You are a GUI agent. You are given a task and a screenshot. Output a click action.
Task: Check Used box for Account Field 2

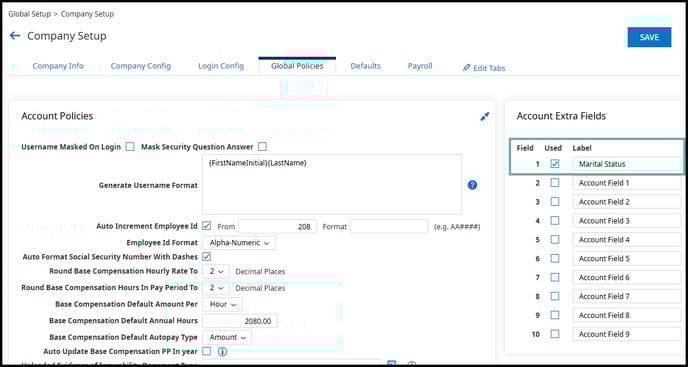pos(555,201)
